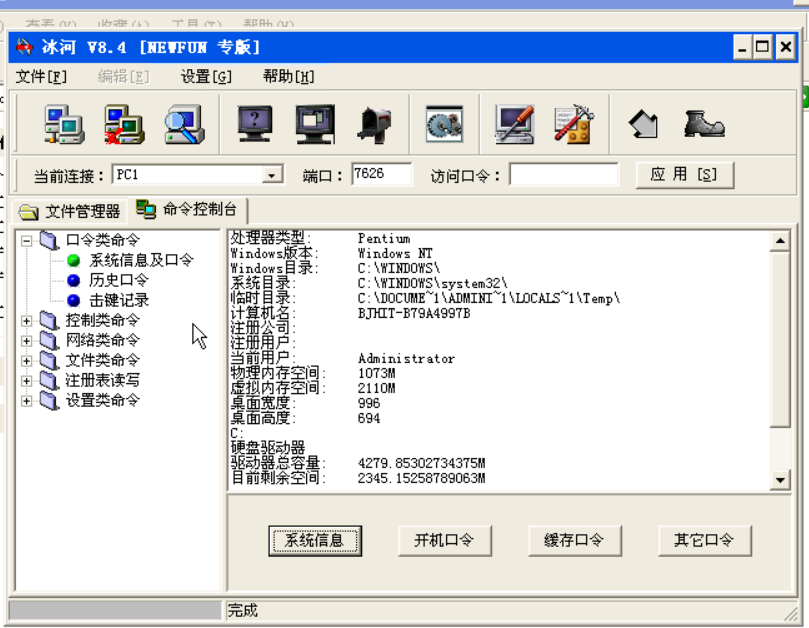Click the info panel vertical scrollbar thumb
The width and height of the screenshot is (809, 628).
pyautogui.click(x=780, y=339)
